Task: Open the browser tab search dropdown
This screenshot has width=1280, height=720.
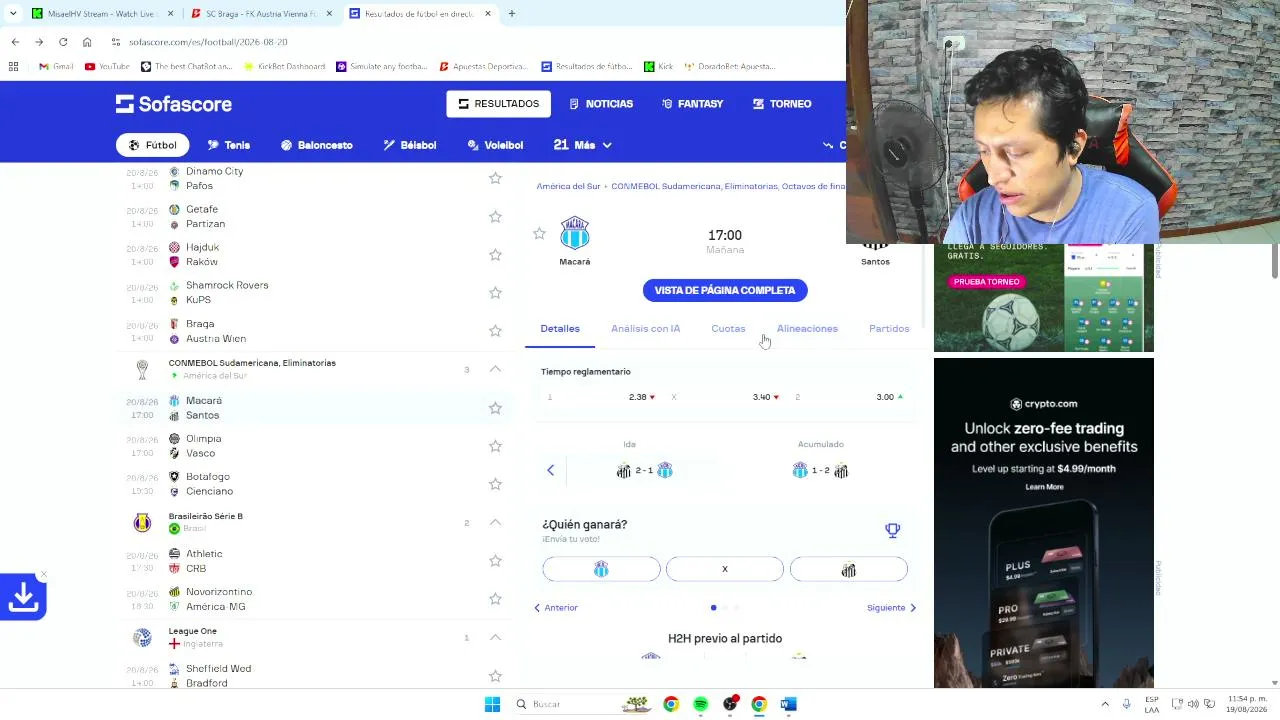Action: [13, 14]
